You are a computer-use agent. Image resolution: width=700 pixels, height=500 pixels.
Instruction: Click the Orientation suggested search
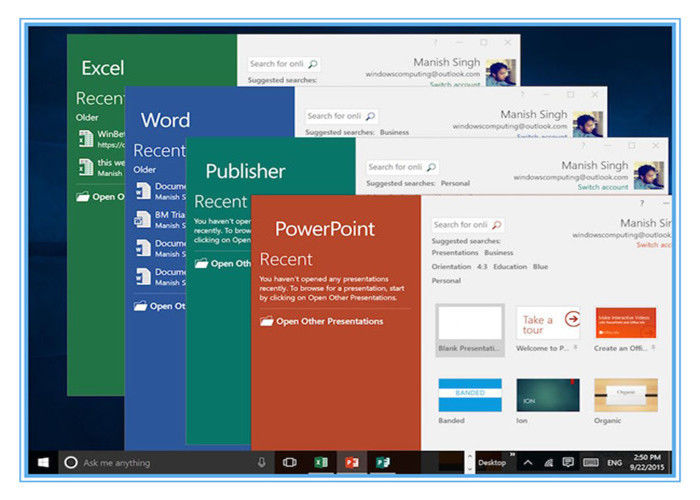451,267
